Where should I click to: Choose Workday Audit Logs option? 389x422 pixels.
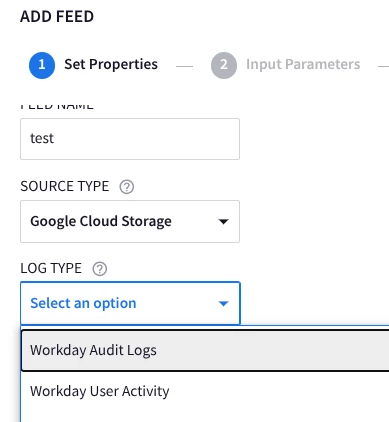[205, 350]
